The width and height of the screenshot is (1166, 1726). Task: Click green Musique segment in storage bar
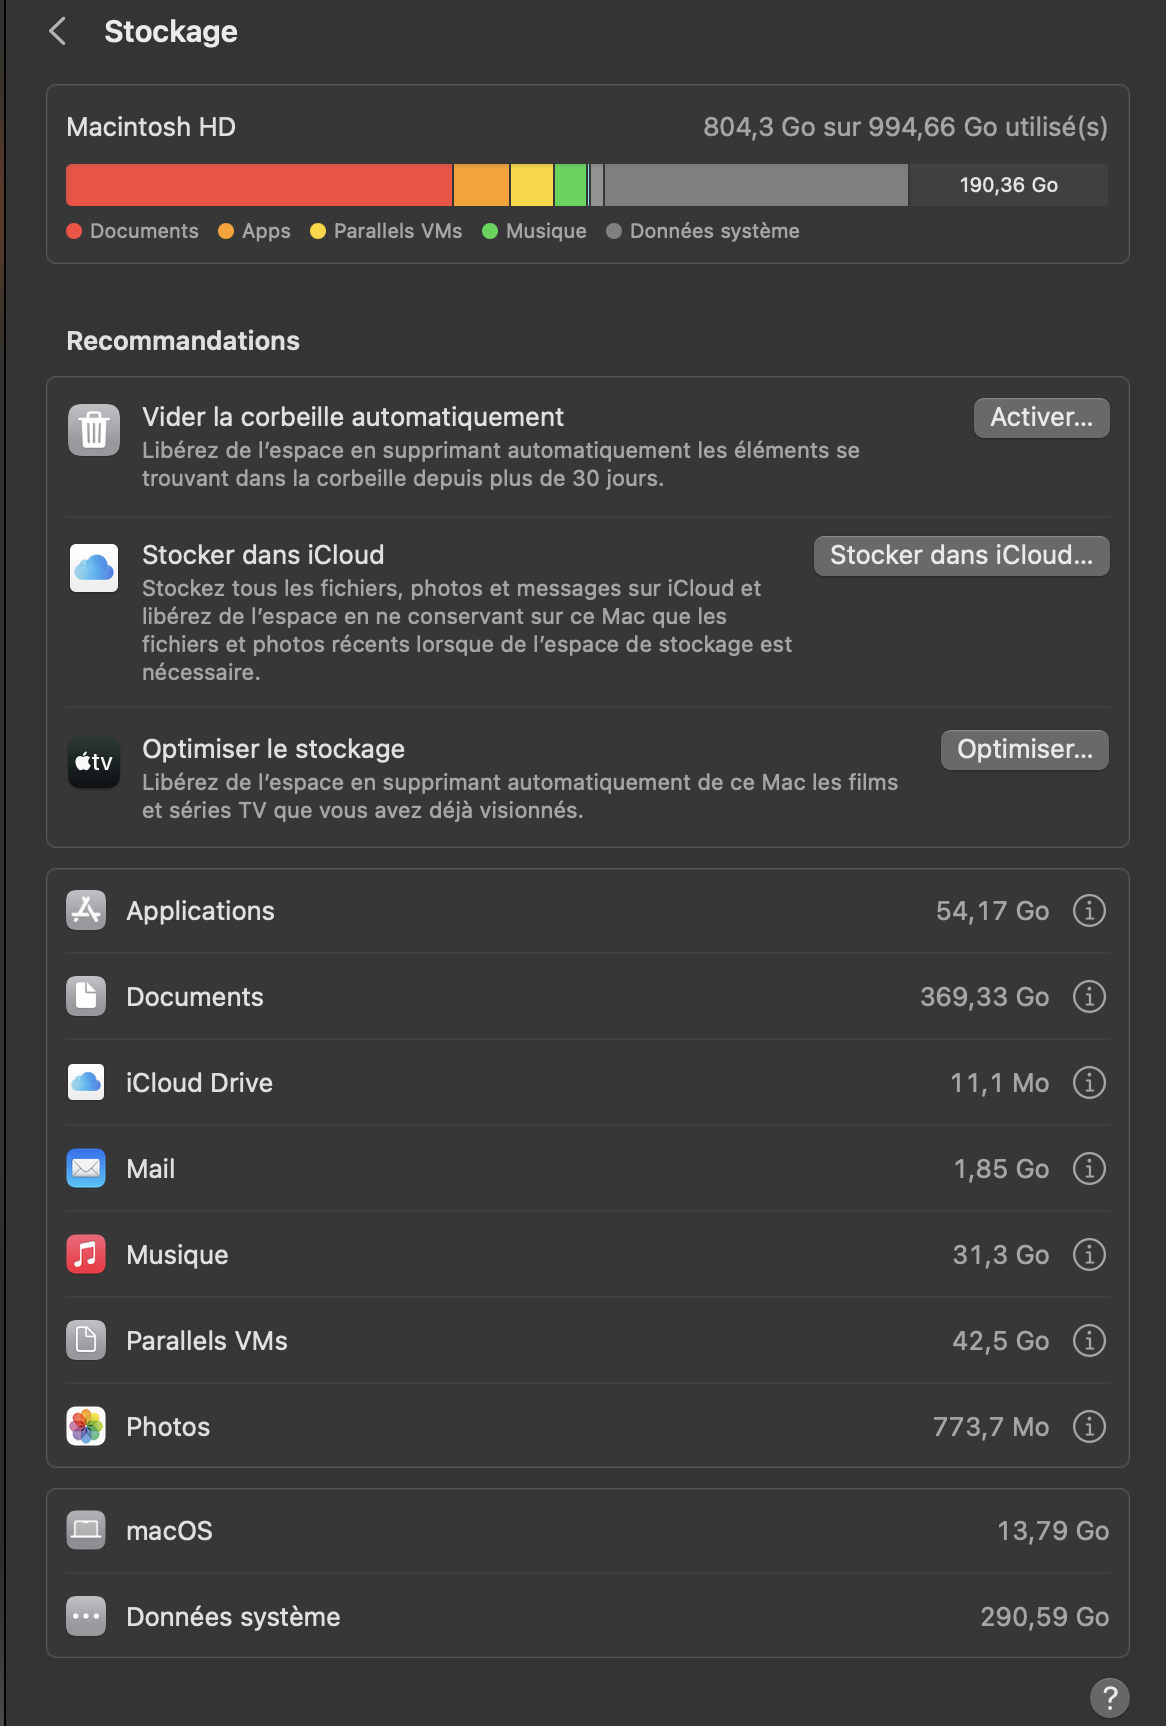click(x=570, y=185)
